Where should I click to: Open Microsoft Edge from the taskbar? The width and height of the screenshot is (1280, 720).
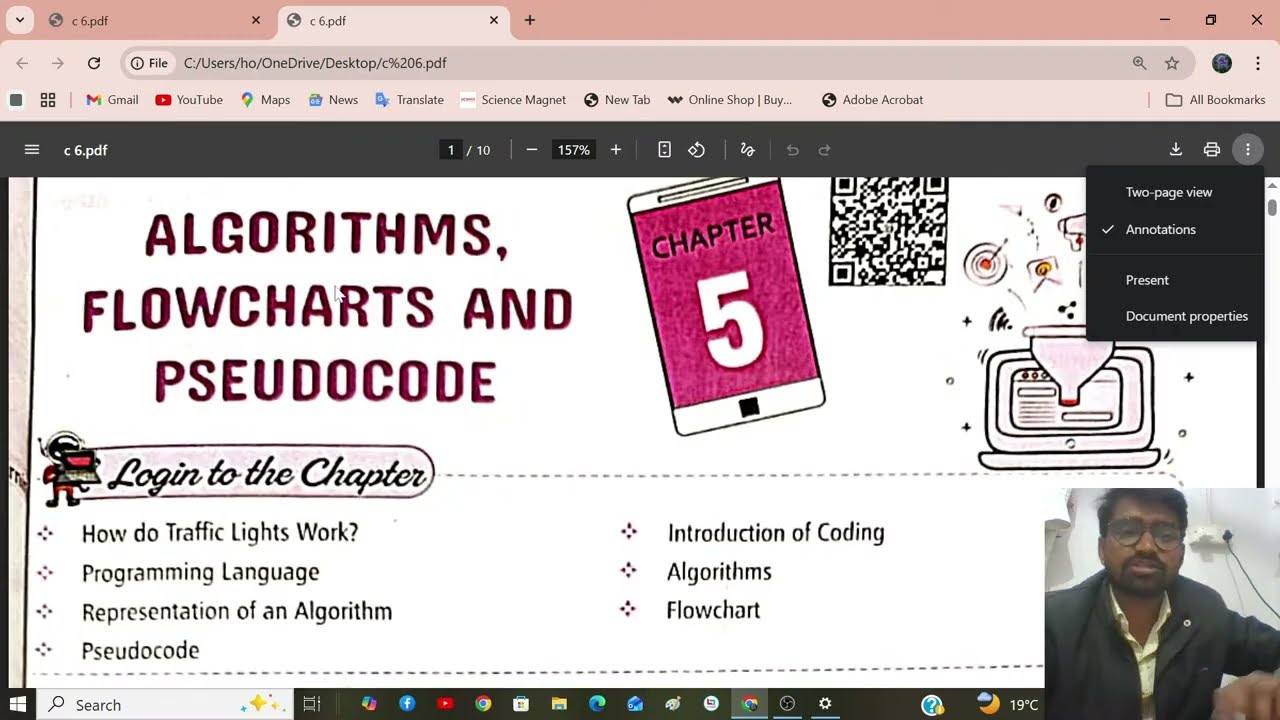tap(597, 704)
